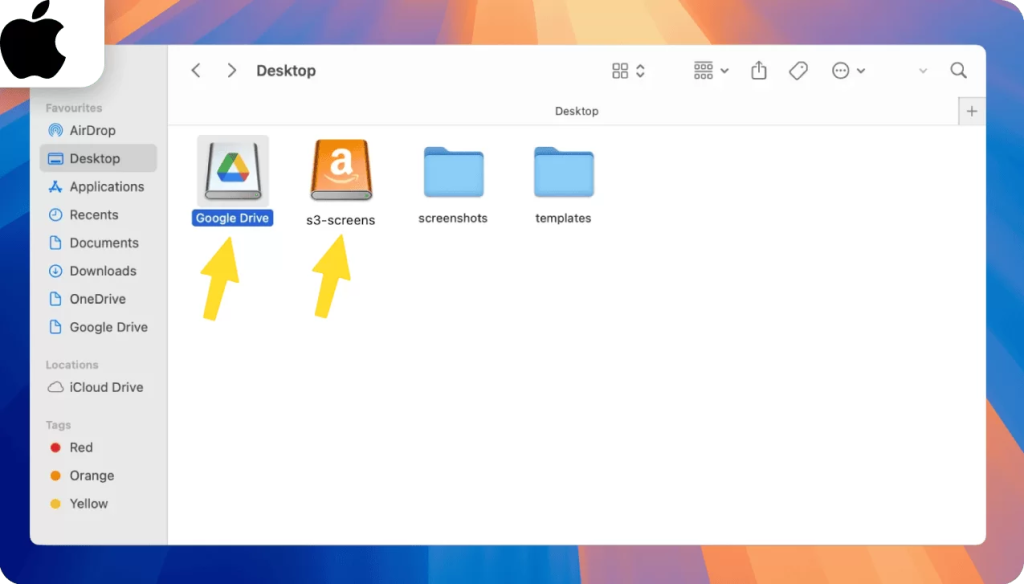
Task: Click the Search magnifier icon
Action: (x=958, y=71)
